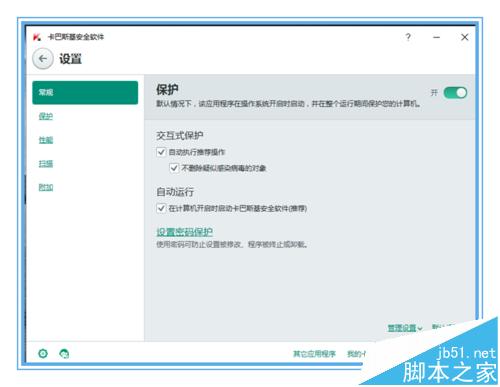Click the 开 label beside the switch
500x387 pixels.
coord(434,93)
